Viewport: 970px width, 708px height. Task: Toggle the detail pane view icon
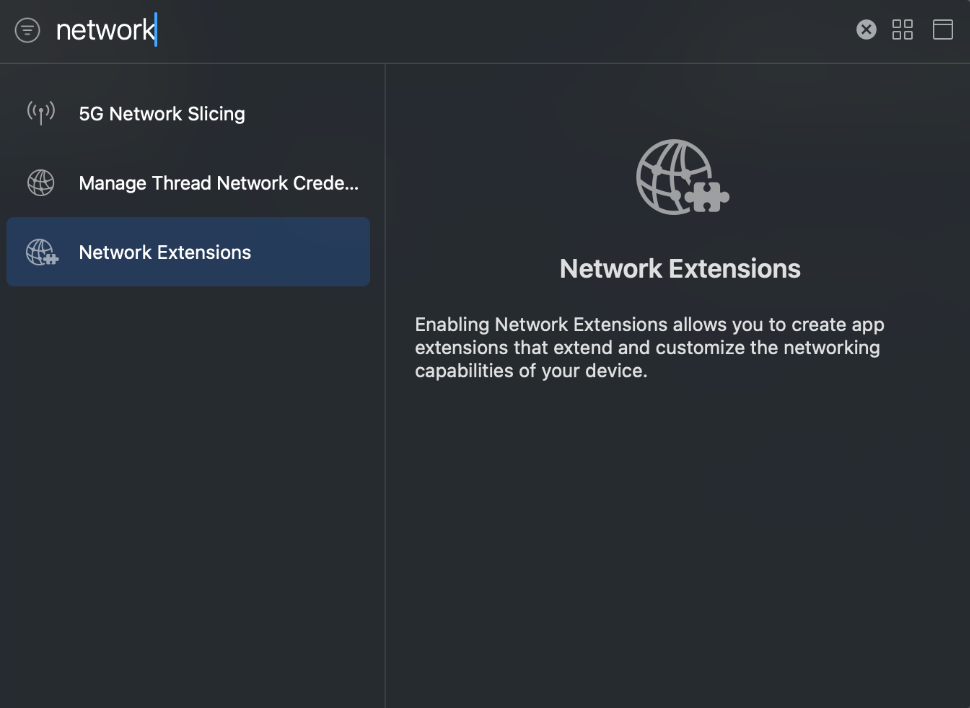942,29
